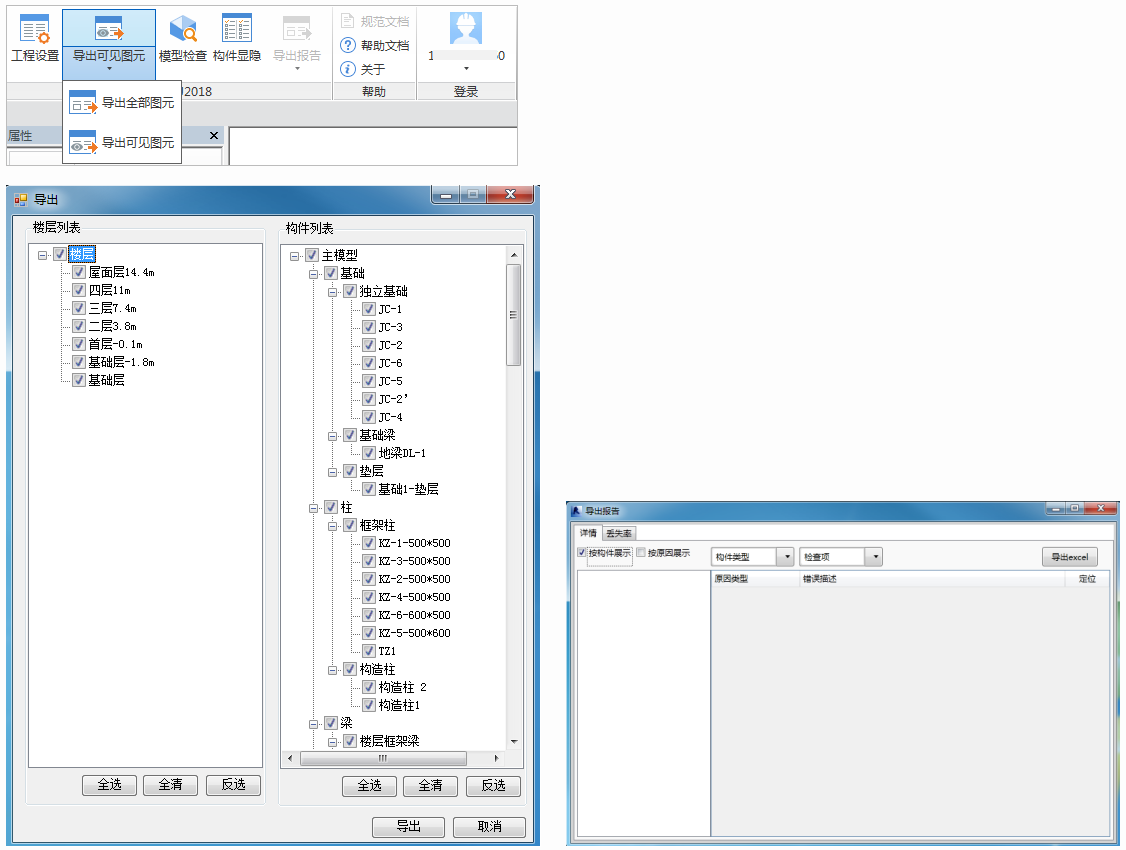Screen dimensions: 1126x850
Task: Collapse the 主模型 tree node
Action: (x=294, y=256)
